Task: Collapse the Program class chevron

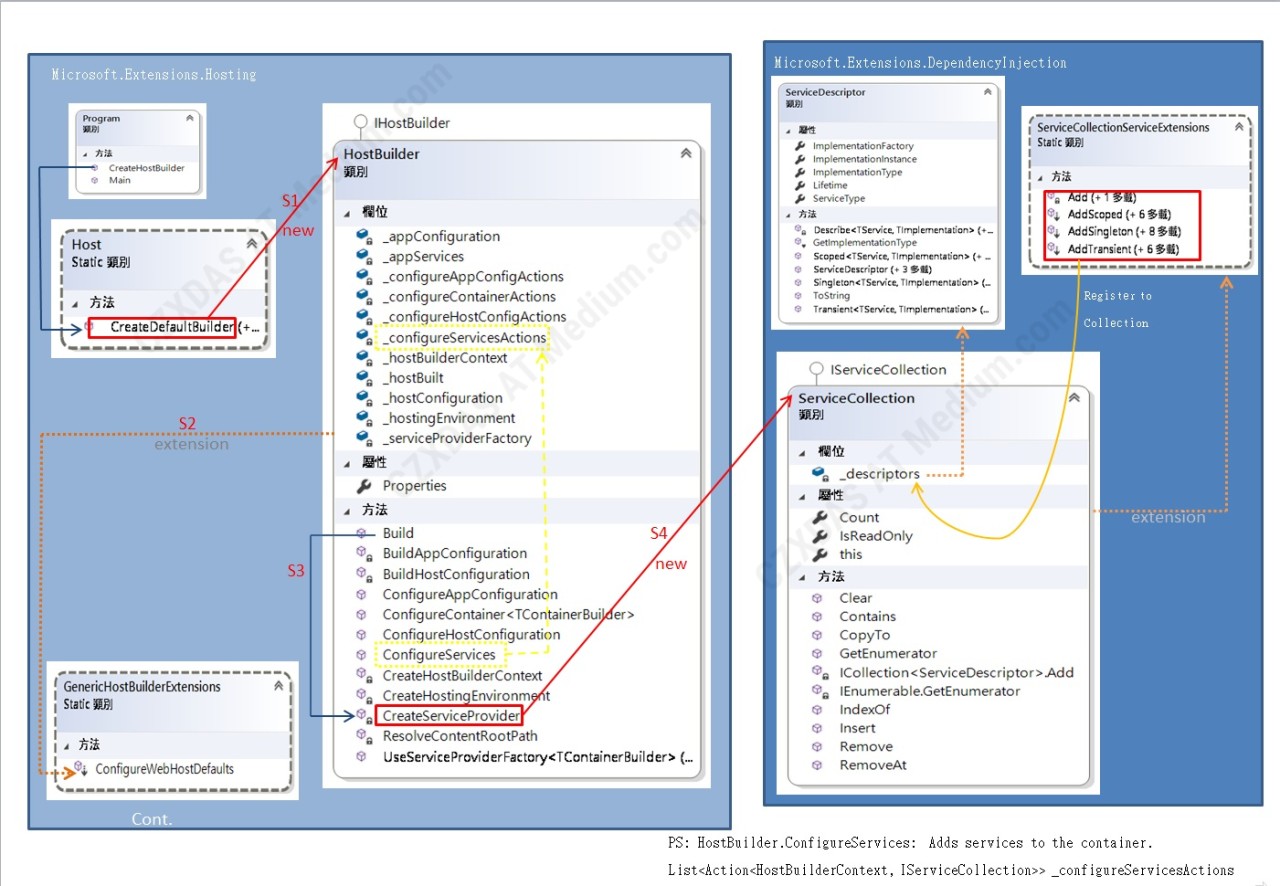Action: click(190, 118)
